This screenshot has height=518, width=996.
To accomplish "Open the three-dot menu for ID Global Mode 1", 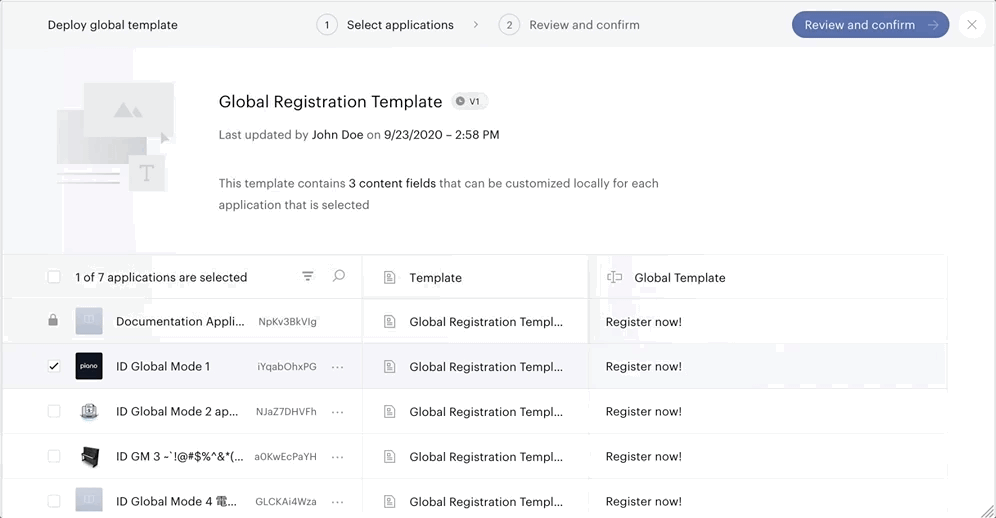I will pyautogui.click(x=337, y=367).
